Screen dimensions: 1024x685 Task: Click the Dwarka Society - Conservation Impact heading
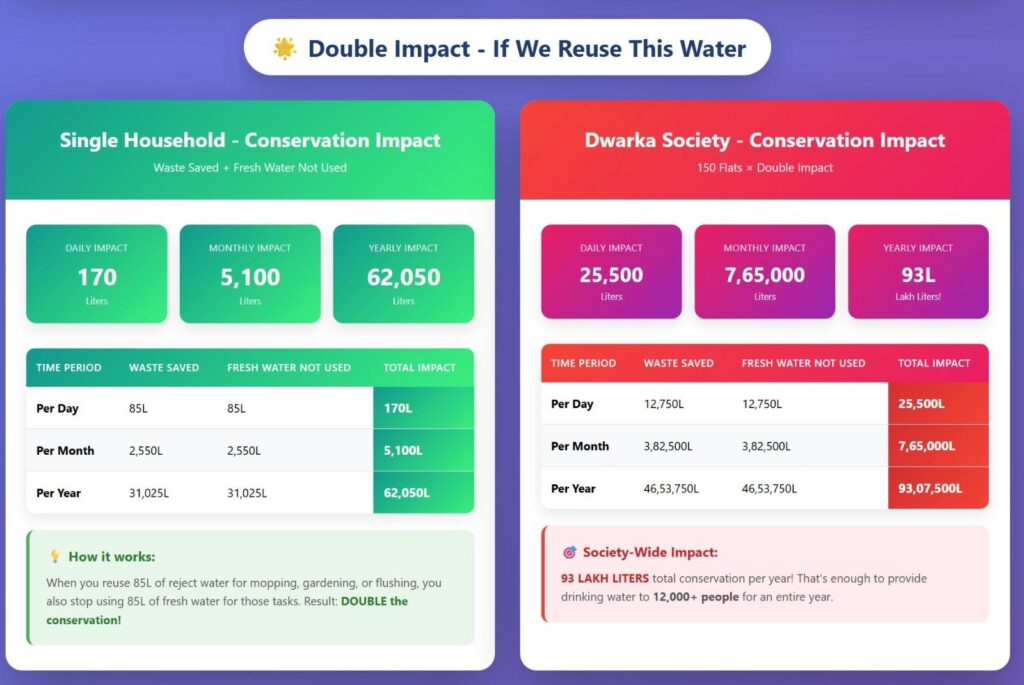click(x=765, y=141)
